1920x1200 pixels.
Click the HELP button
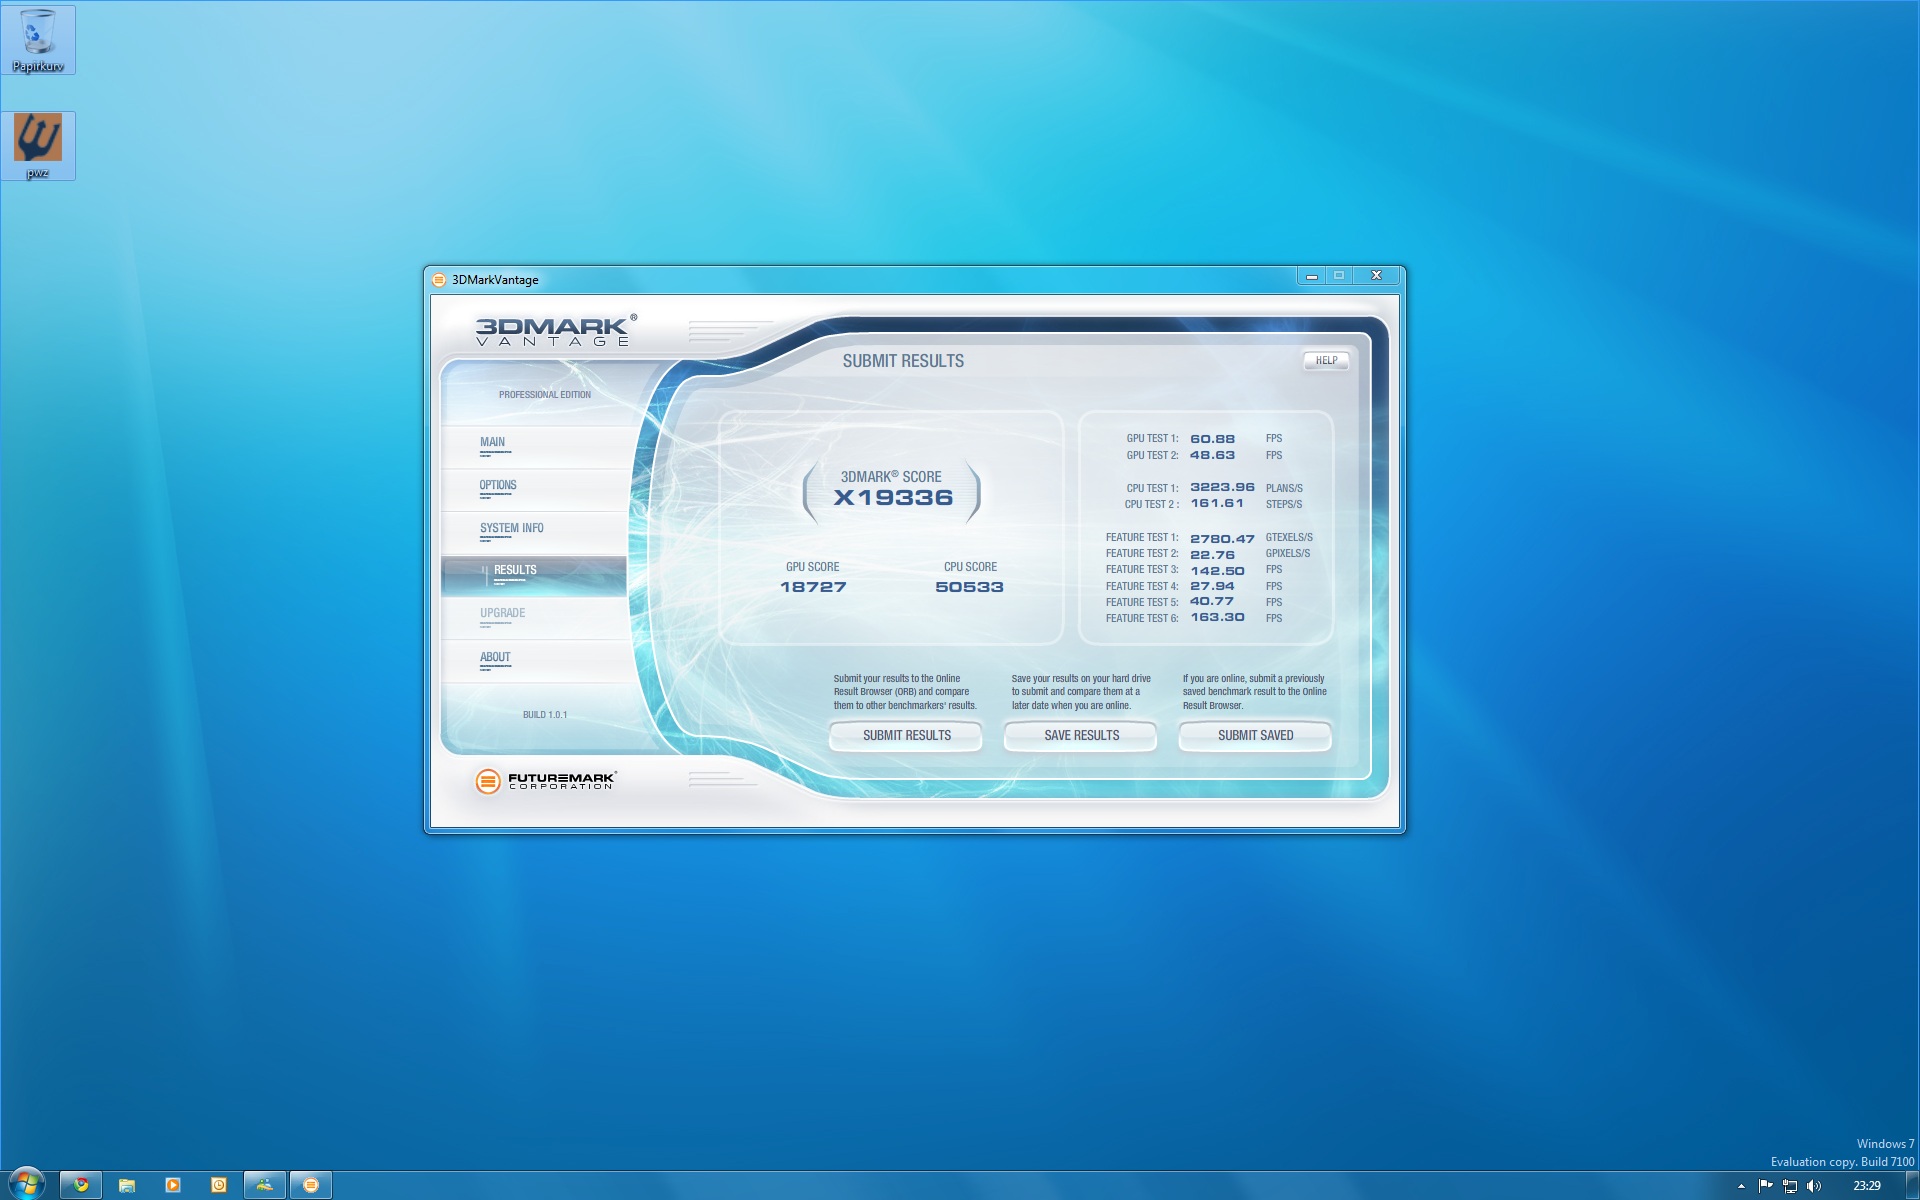pyautogui.click(x=1326, y=361)
